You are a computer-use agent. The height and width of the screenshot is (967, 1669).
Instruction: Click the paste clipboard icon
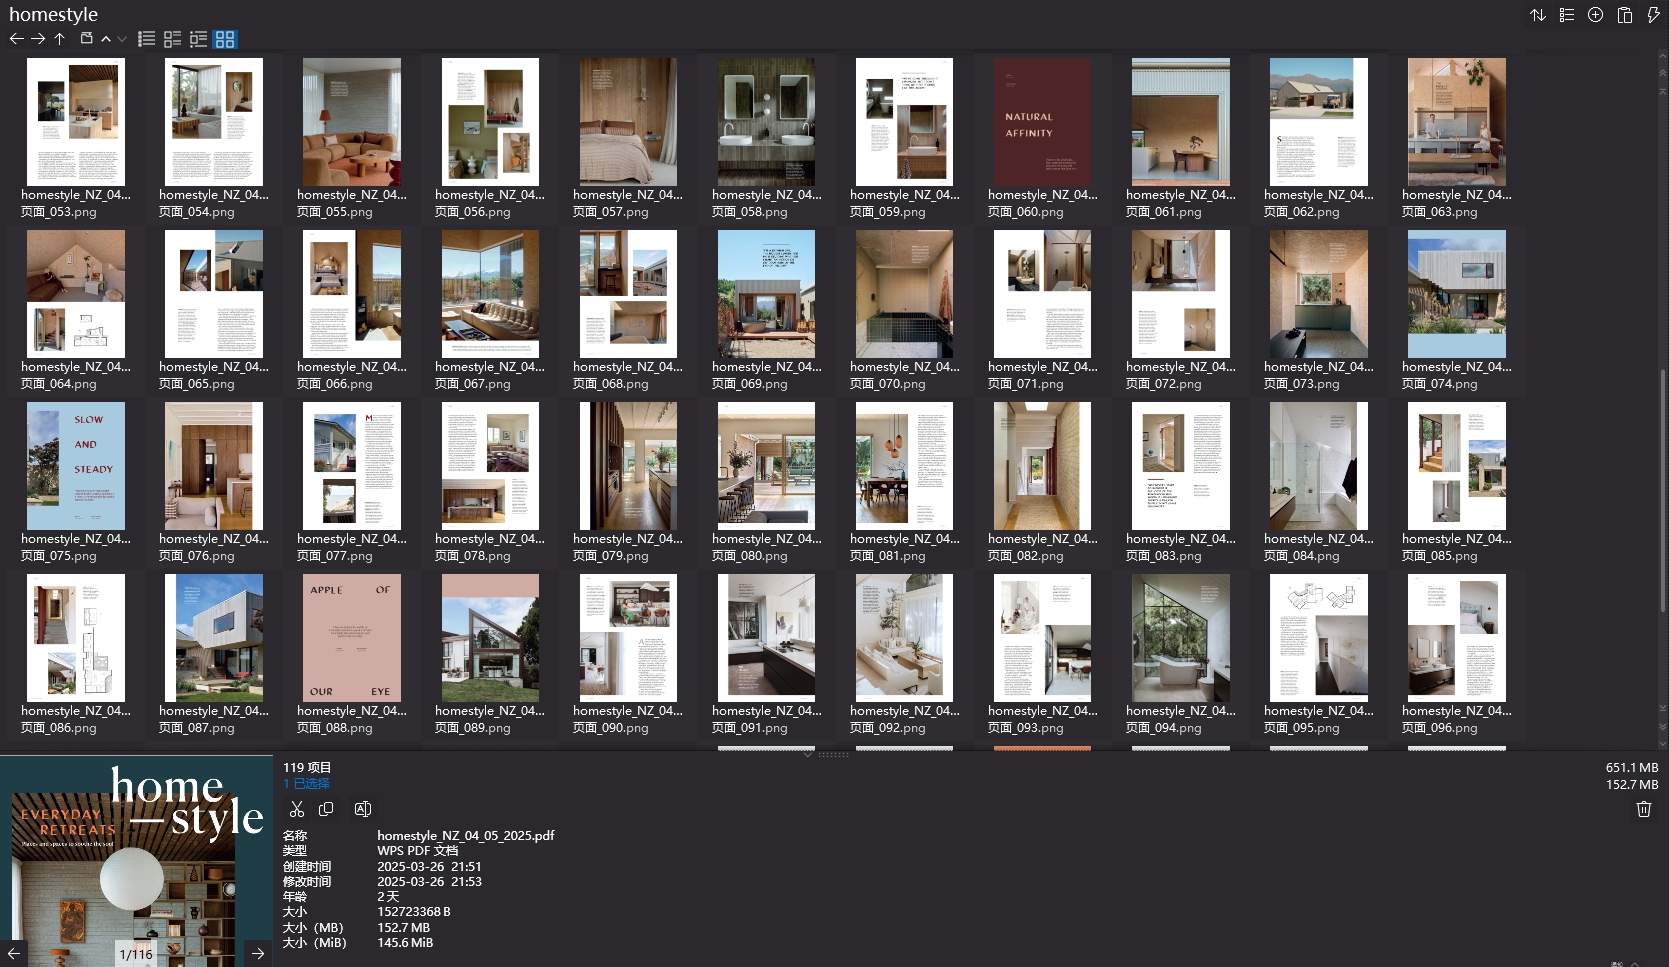point(1625,15)
